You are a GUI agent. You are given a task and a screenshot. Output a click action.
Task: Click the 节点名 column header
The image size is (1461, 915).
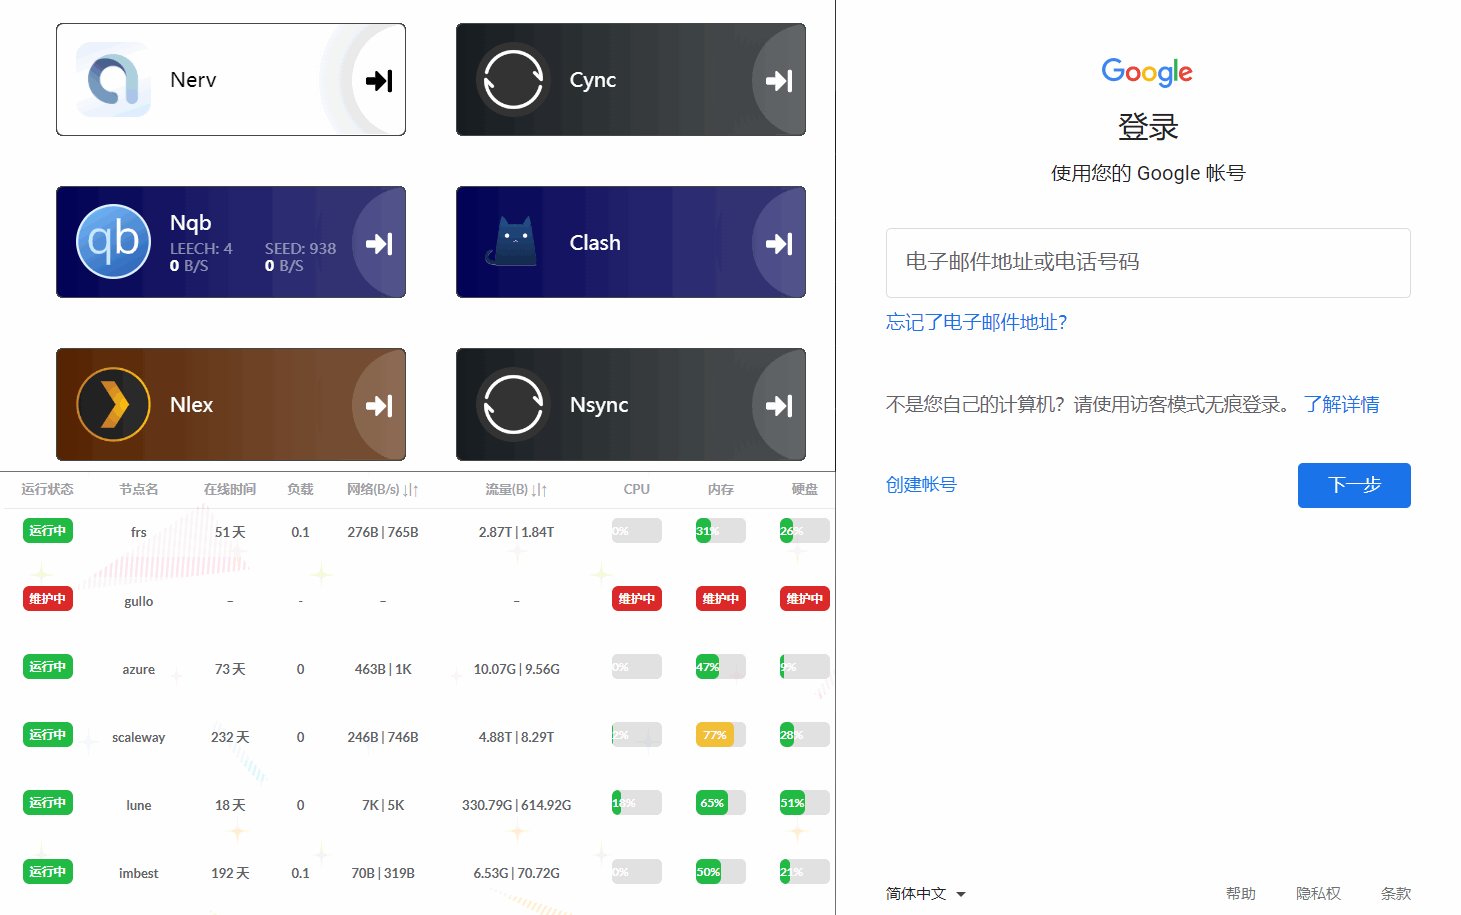coord(139,489)
